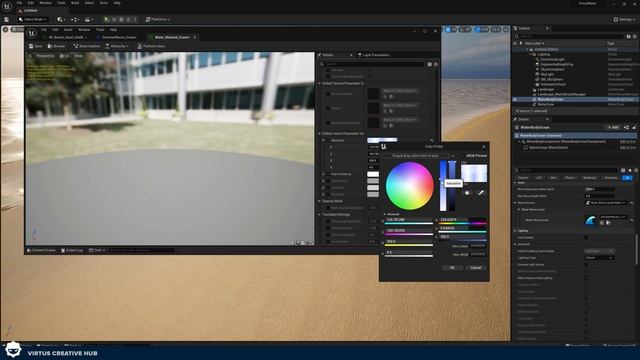Toggle the Cast Shadow checkbox

point(586,238)
